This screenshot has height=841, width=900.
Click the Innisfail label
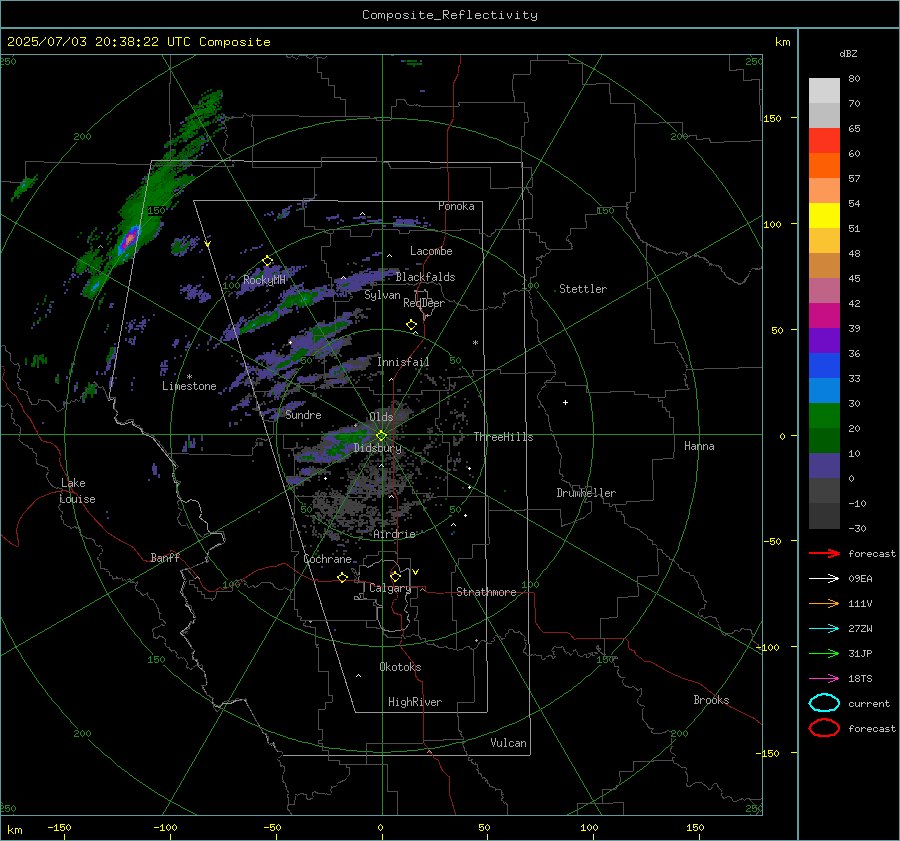coord(403,362)
